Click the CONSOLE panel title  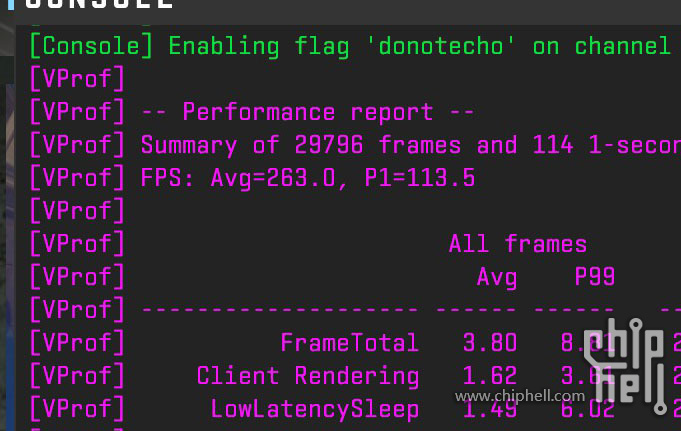[100, 4]
